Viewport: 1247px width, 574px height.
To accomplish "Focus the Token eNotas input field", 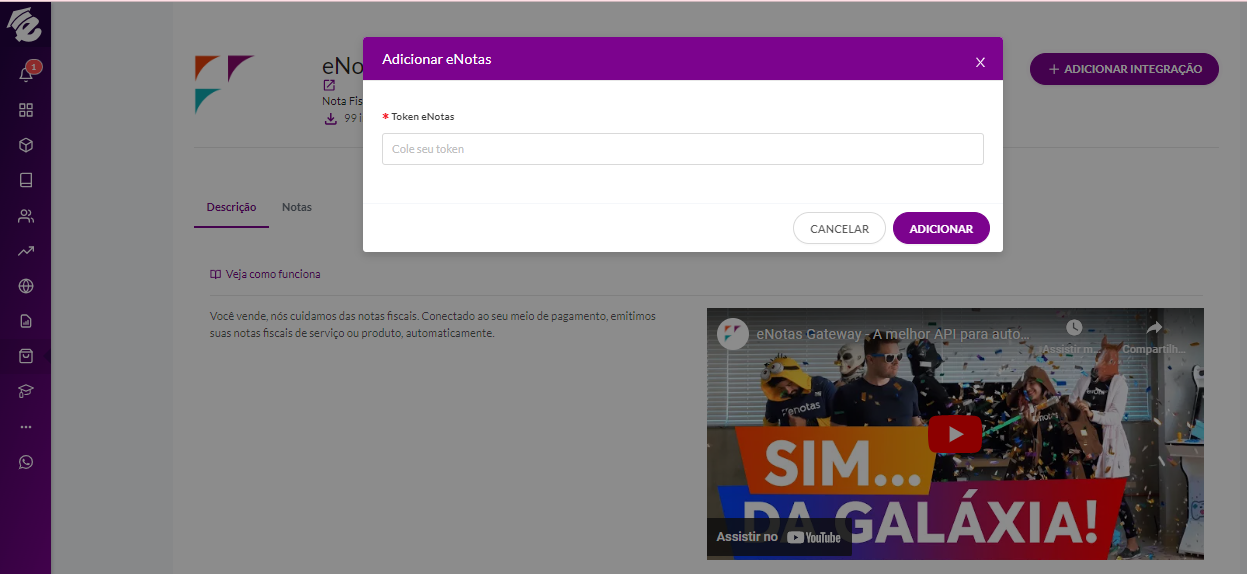I will [x=682, y=149].
